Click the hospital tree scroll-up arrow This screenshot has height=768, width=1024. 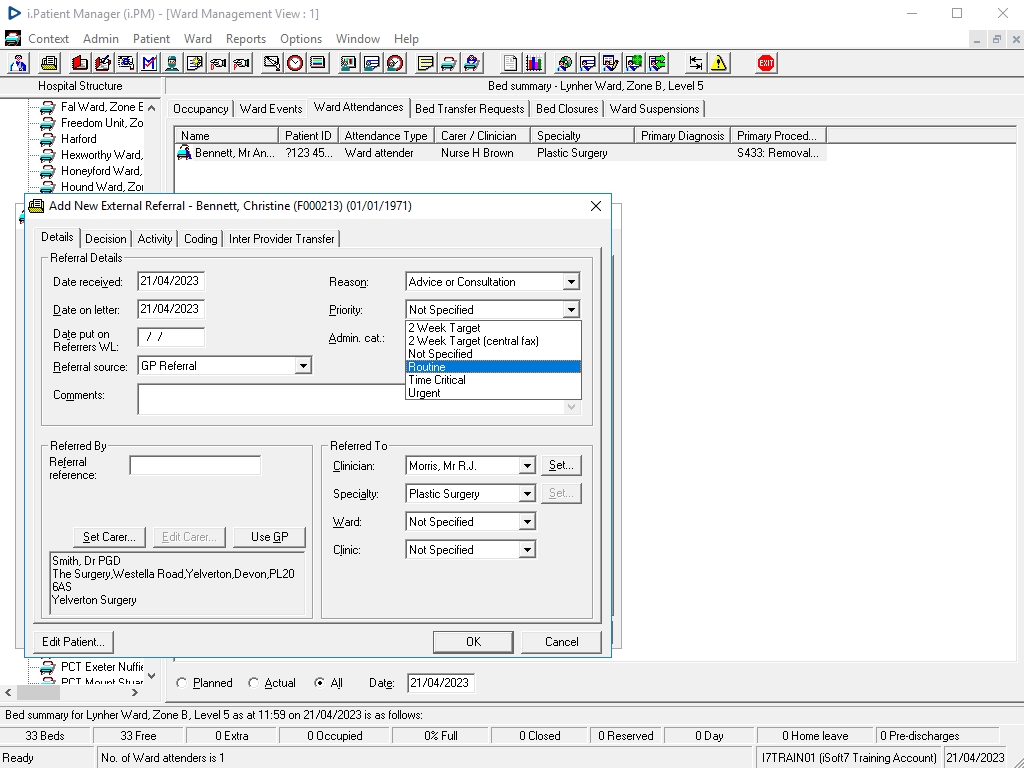(152, 108)
